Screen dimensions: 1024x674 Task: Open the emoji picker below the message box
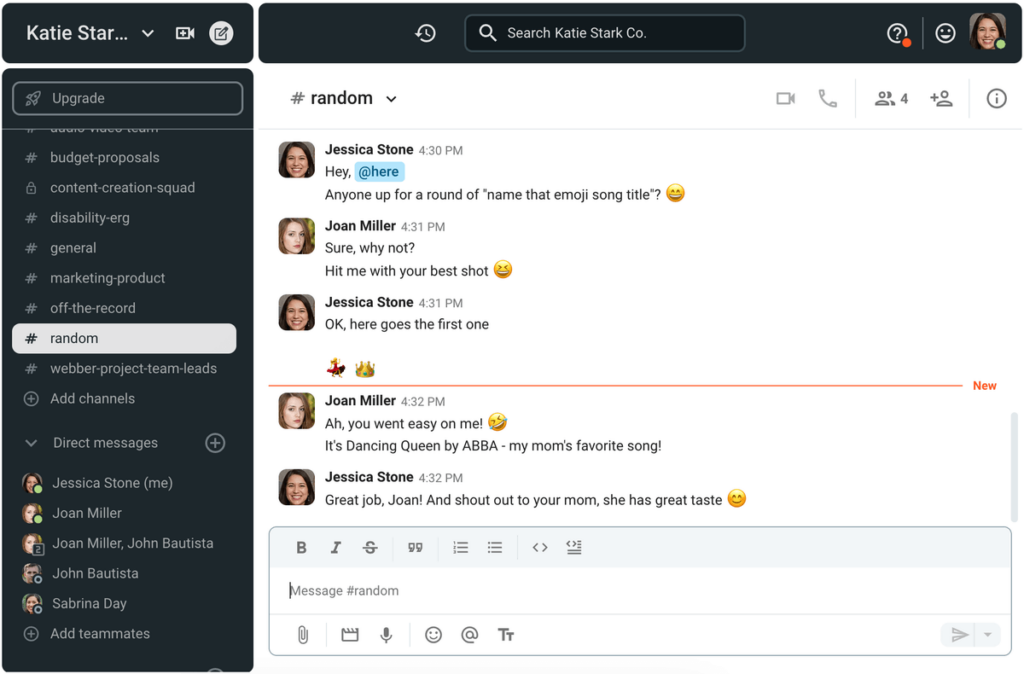pos(433,634)
